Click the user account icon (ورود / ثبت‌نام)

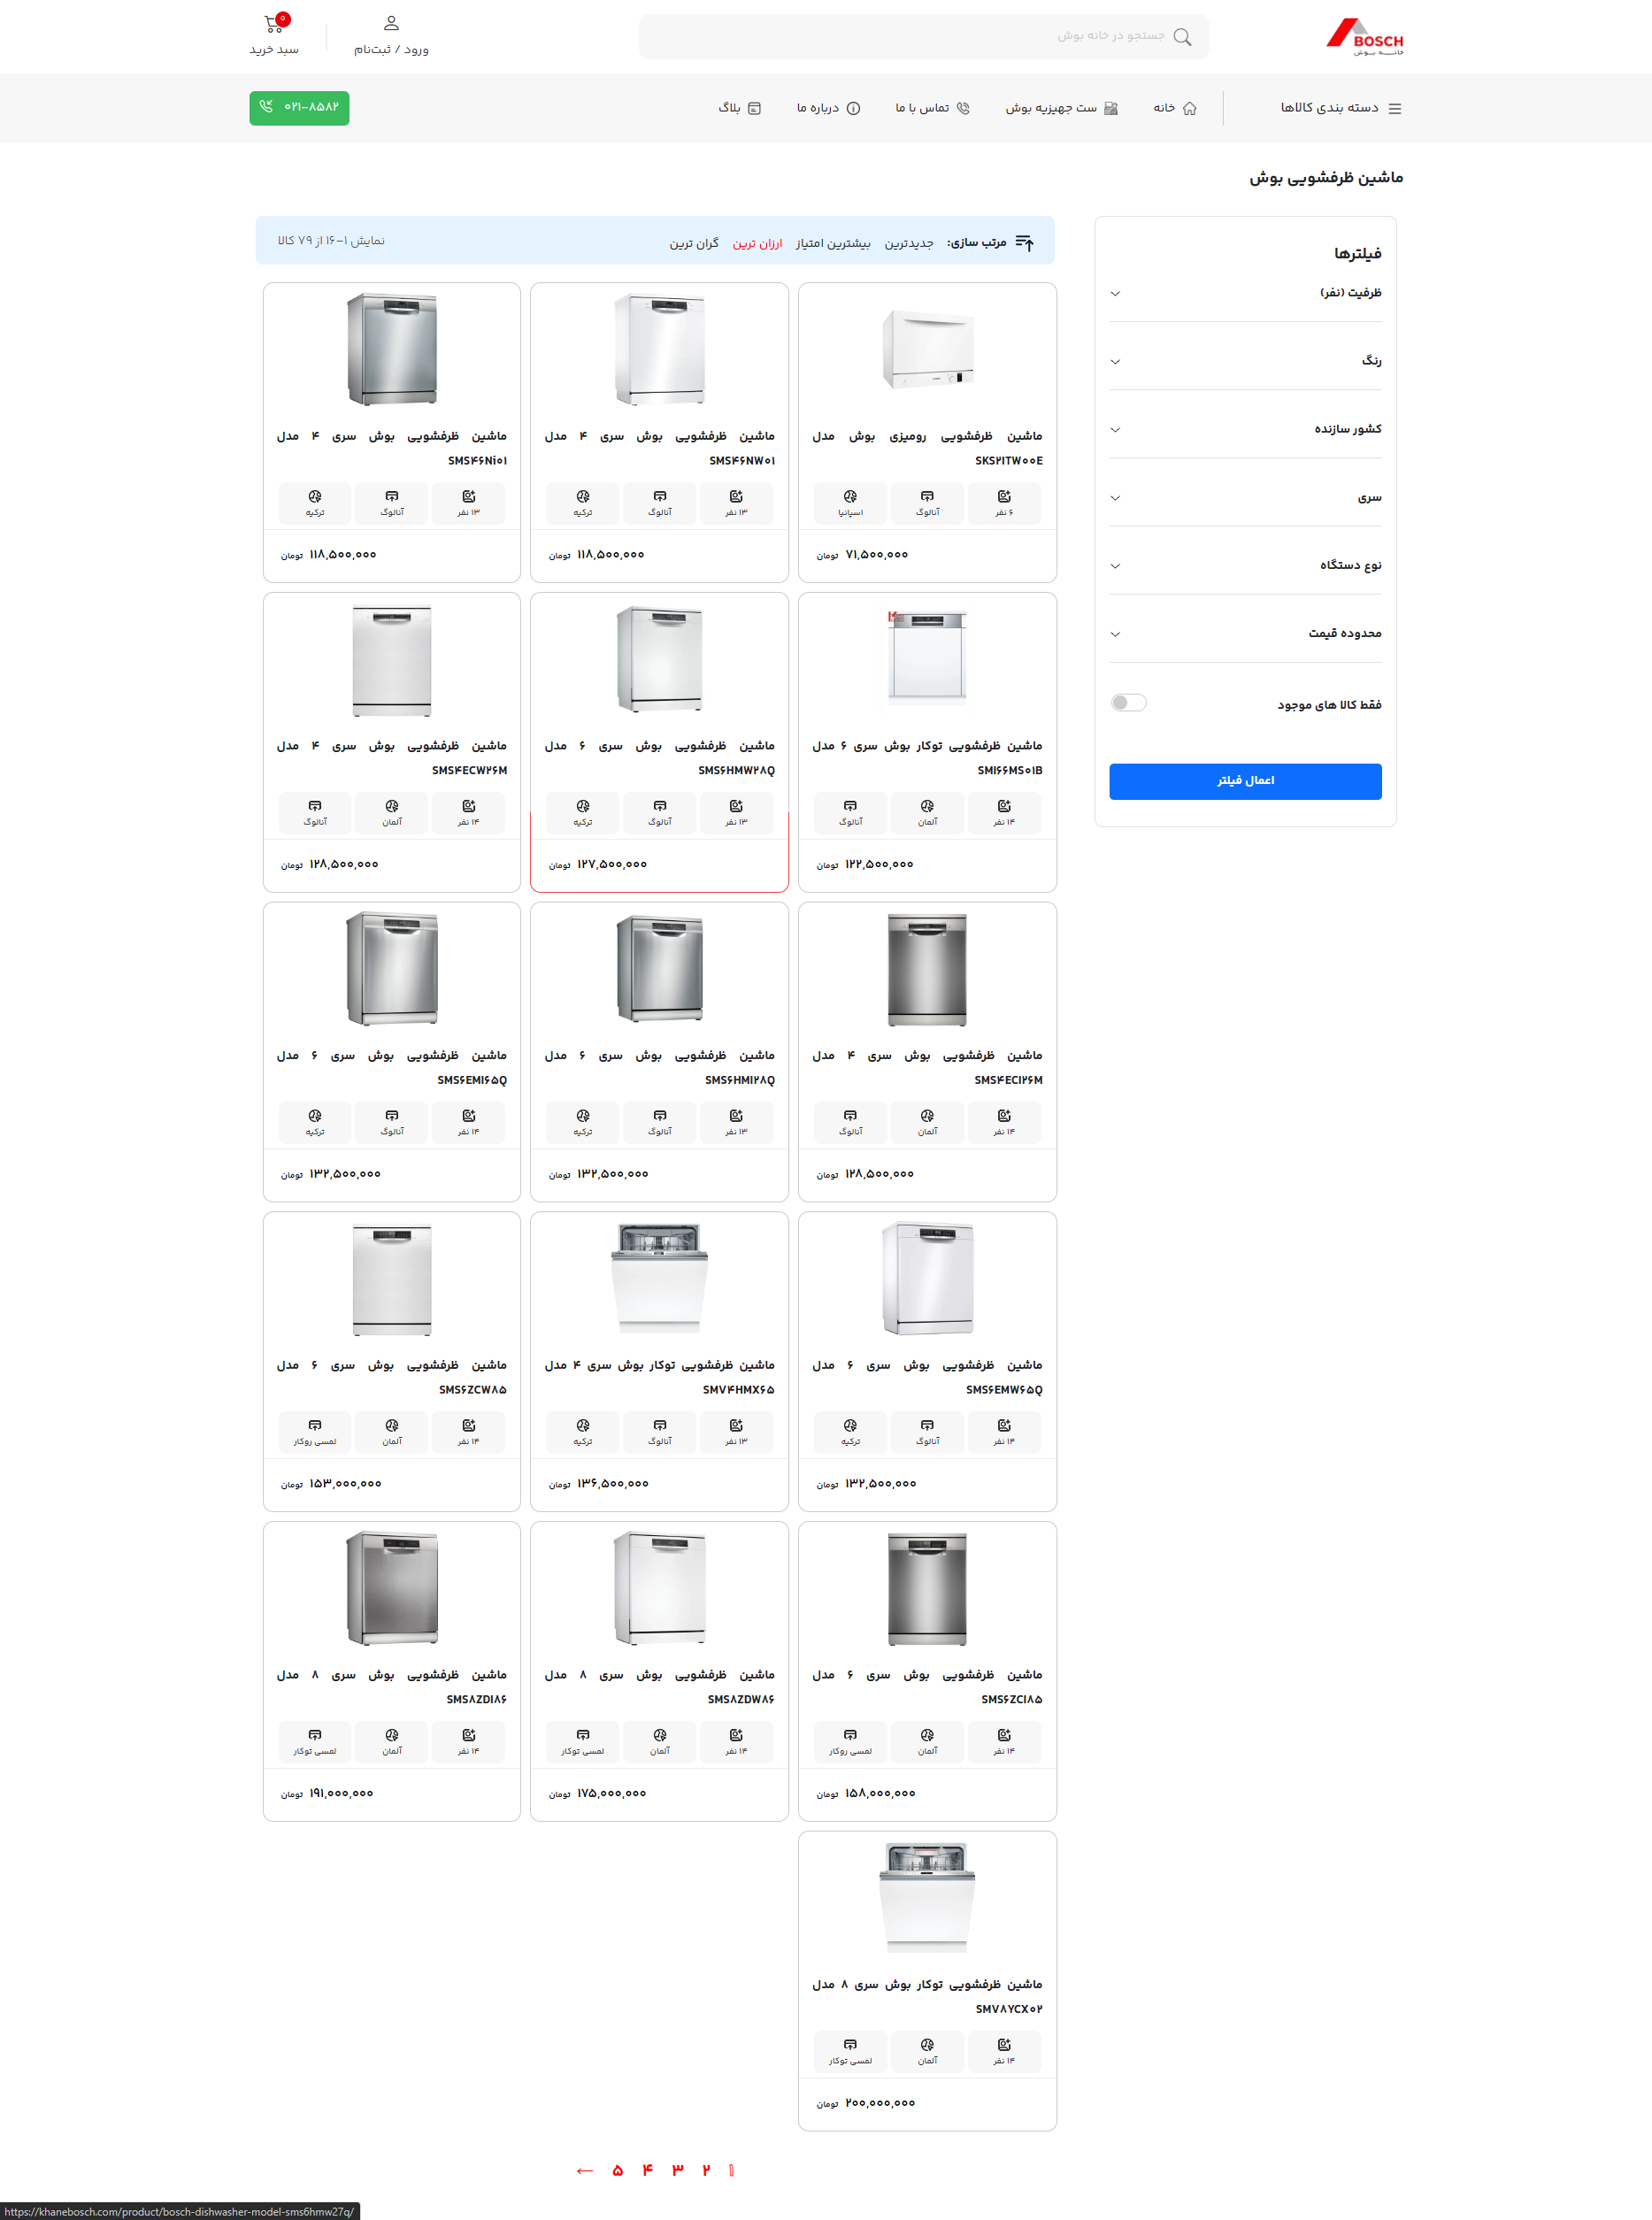[391, 23]
